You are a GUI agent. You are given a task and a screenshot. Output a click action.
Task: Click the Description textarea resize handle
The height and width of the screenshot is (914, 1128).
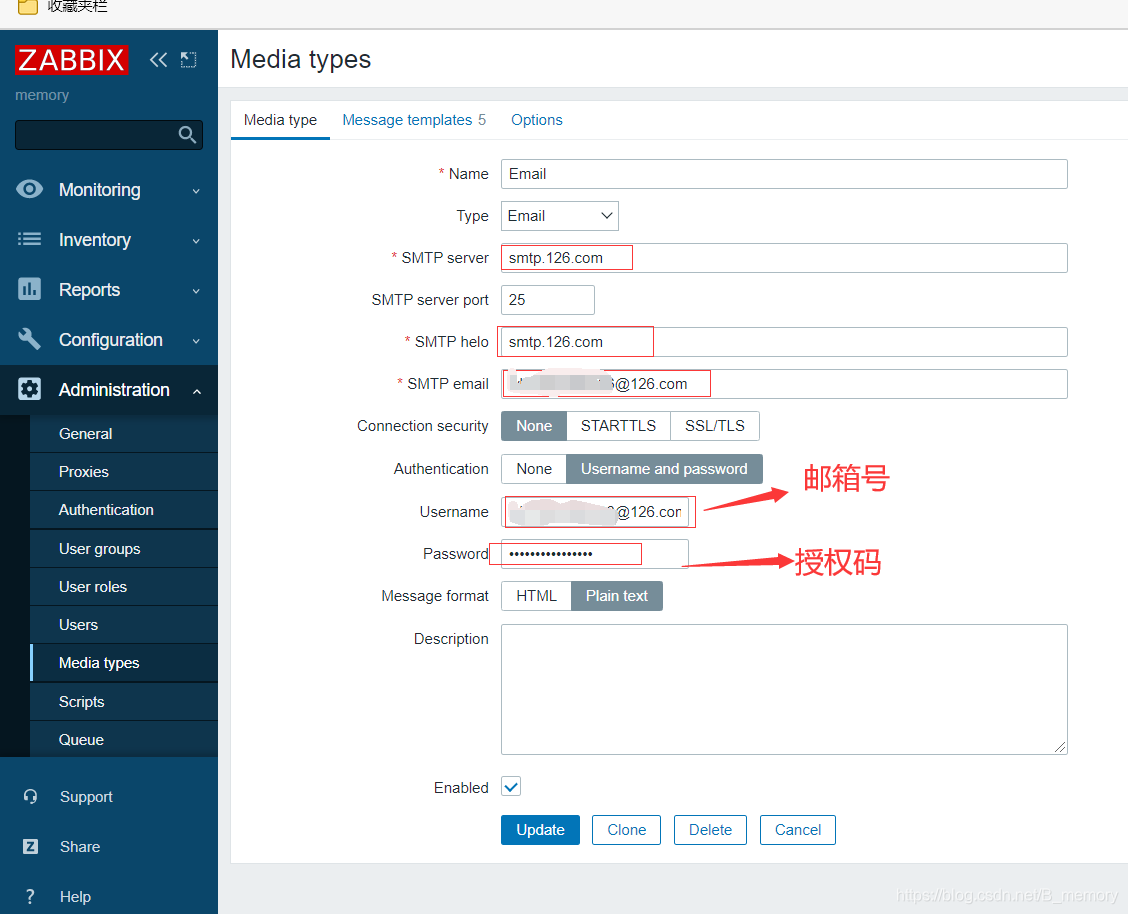[x=1060, y=747]
